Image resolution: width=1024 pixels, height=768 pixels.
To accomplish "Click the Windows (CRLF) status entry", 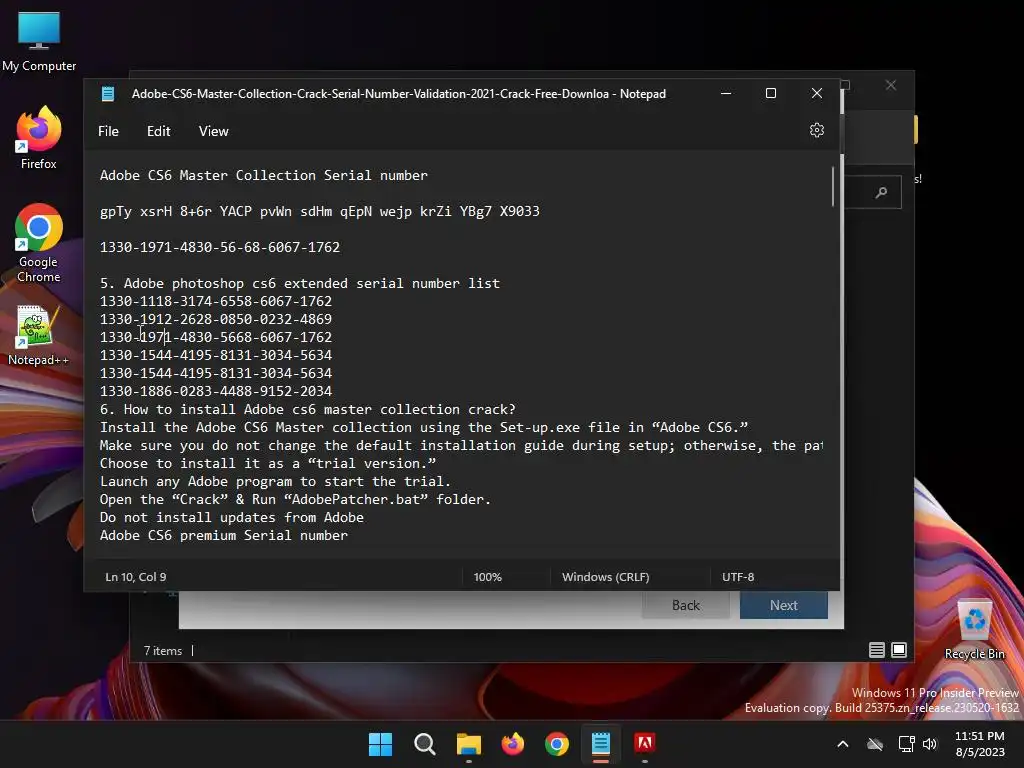I will point(605,577).
